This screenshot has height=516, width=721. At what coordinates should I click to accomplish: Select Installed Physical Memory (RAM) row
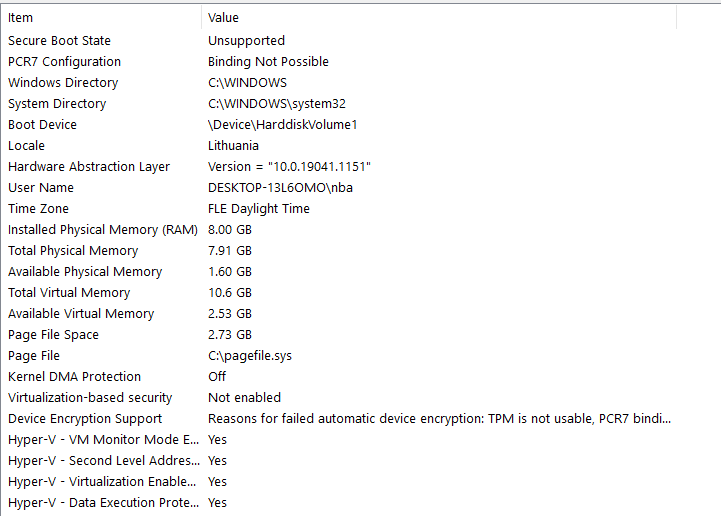coord(103,230)
